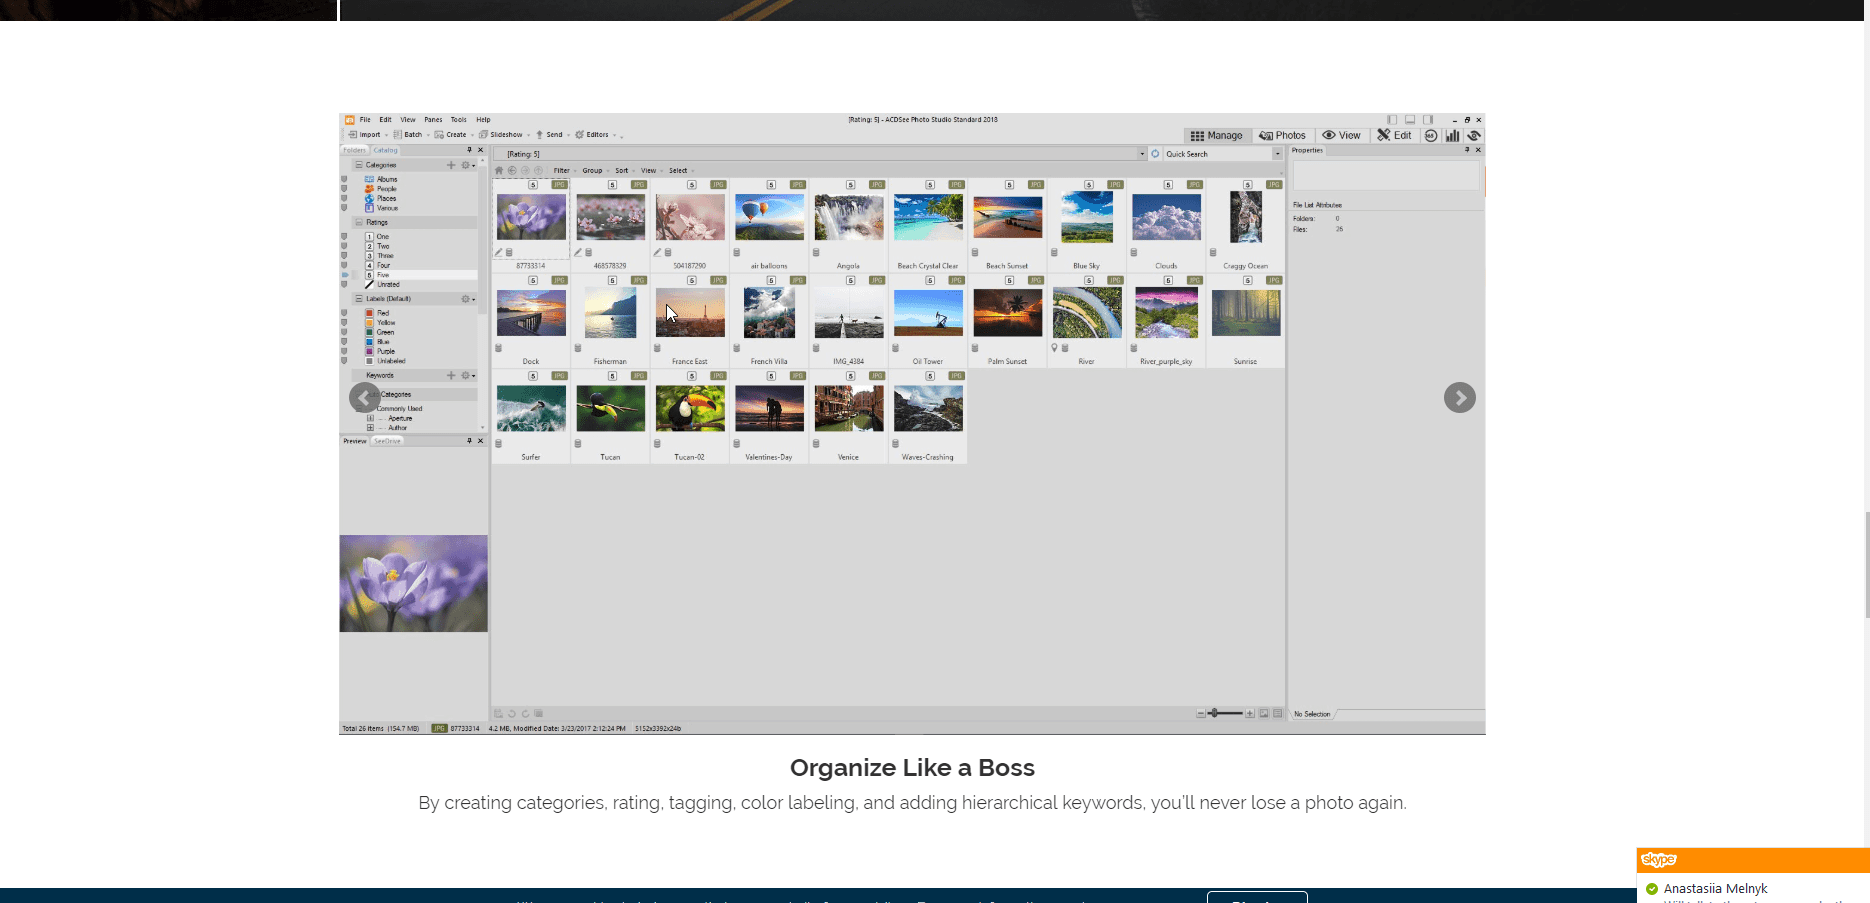Click the Batch toolbar button

coord(408,135)
